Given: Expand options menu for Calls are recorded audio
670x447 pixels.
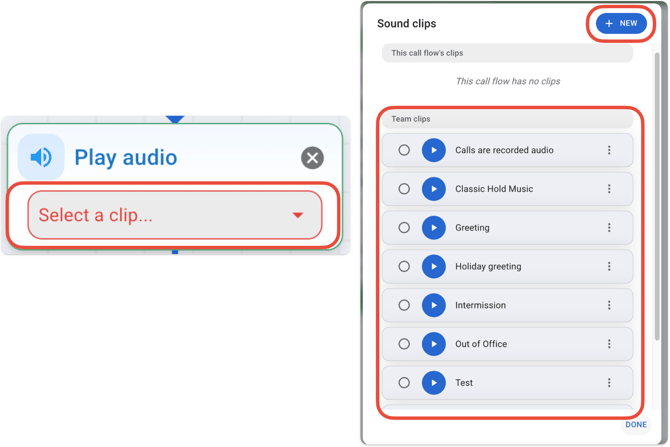Looking at the screenshot, I should click(x=609, y=150).
